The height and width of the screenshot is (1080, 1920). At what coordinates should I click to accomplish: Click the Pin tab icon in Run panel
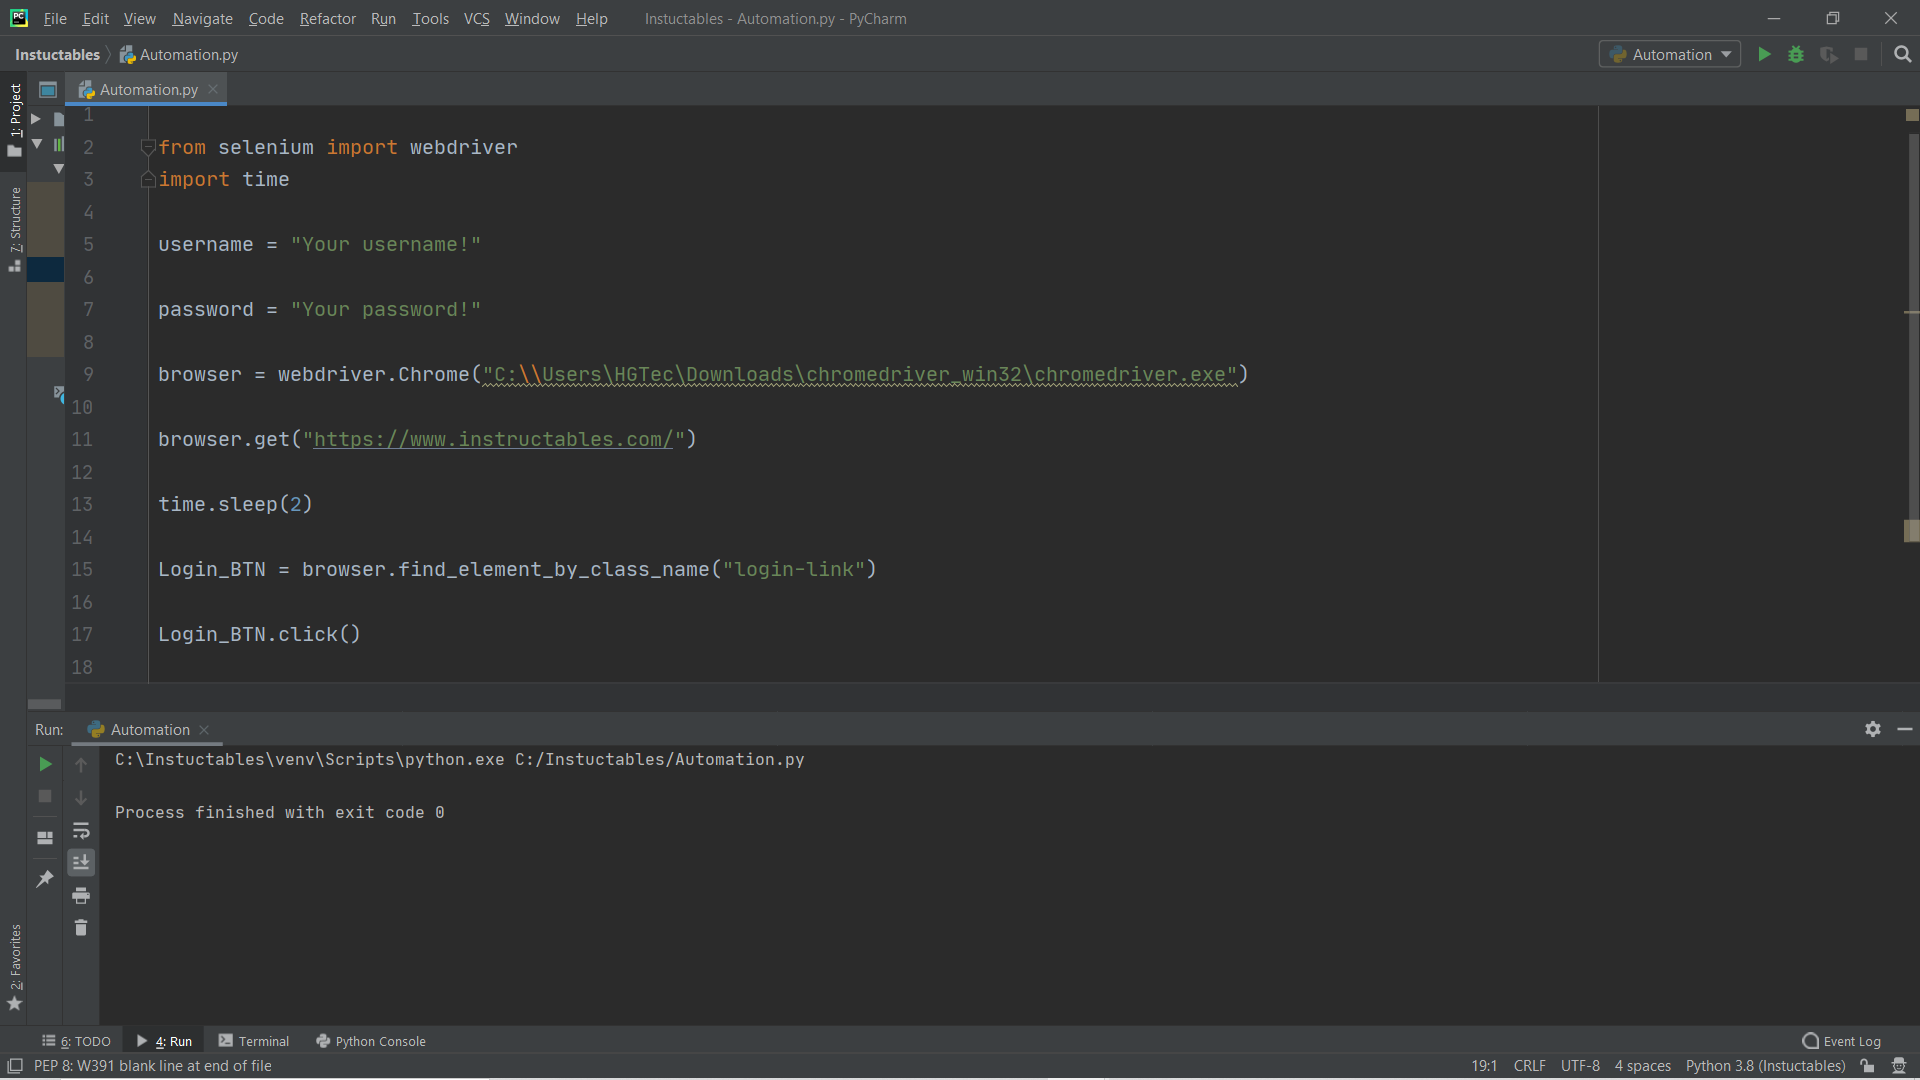pos(45,880)
